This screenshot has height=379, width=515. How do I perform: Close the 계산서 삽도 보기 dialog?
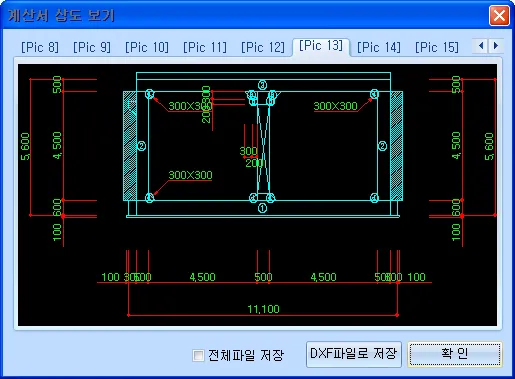pos(499,15)
